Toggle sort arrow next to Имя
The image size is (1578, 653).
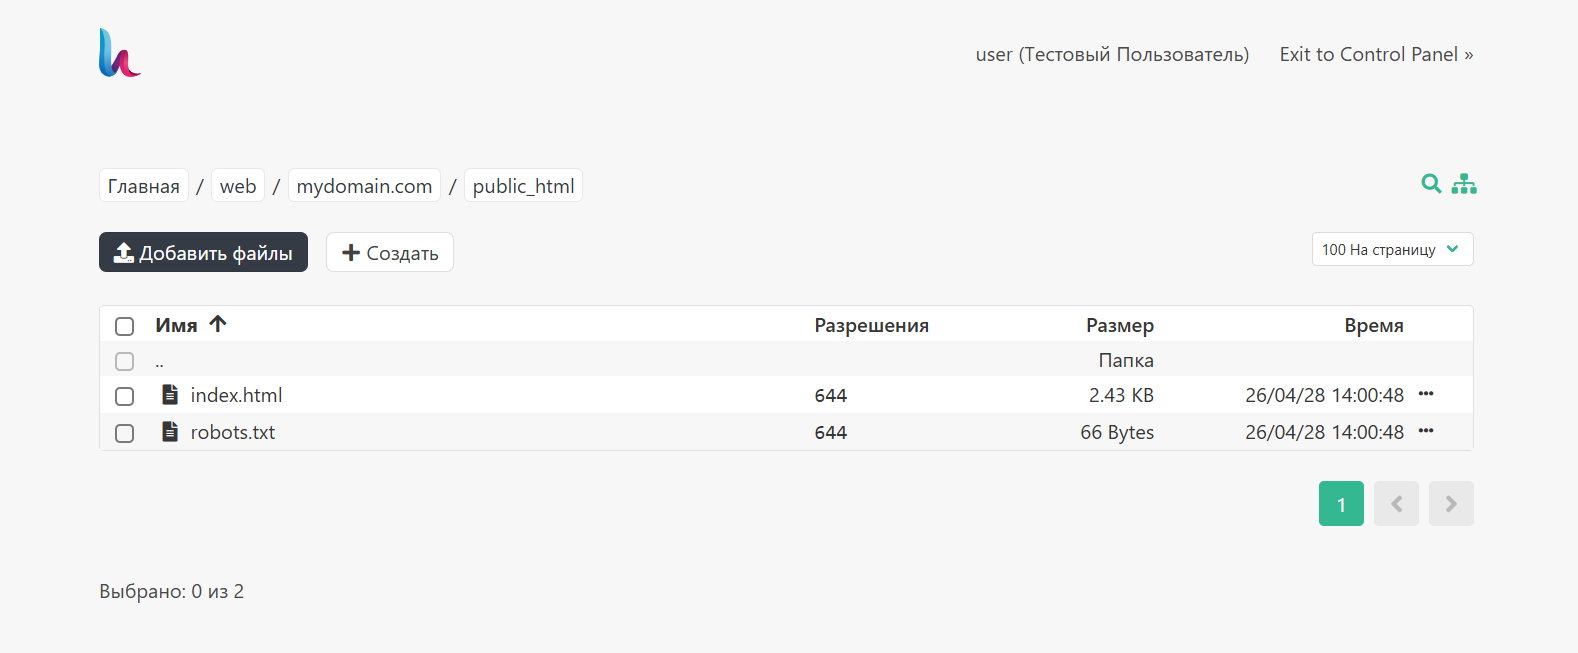(218, 323)
